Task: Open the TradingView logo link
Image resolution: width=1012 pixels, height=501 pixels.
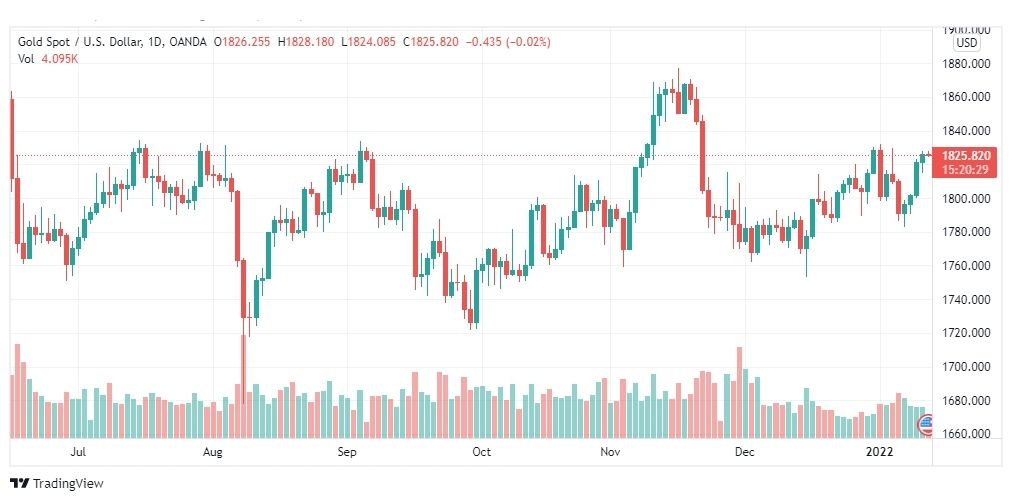Action: click(57, 483)
